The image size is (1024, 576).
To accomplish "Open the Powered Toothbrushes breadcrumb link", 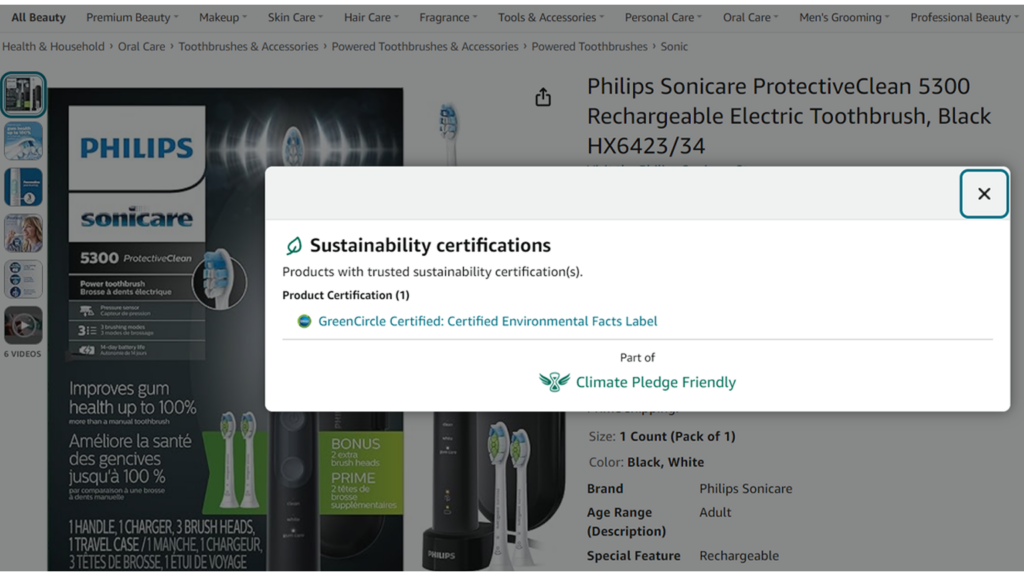I will (x=592, y=46).
